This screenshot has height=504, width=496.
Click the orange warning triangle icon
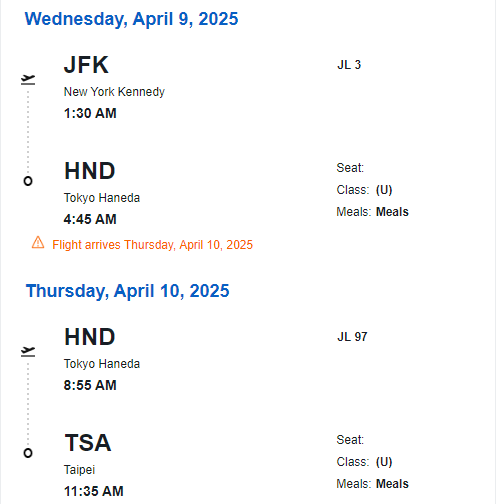[38, 243]
